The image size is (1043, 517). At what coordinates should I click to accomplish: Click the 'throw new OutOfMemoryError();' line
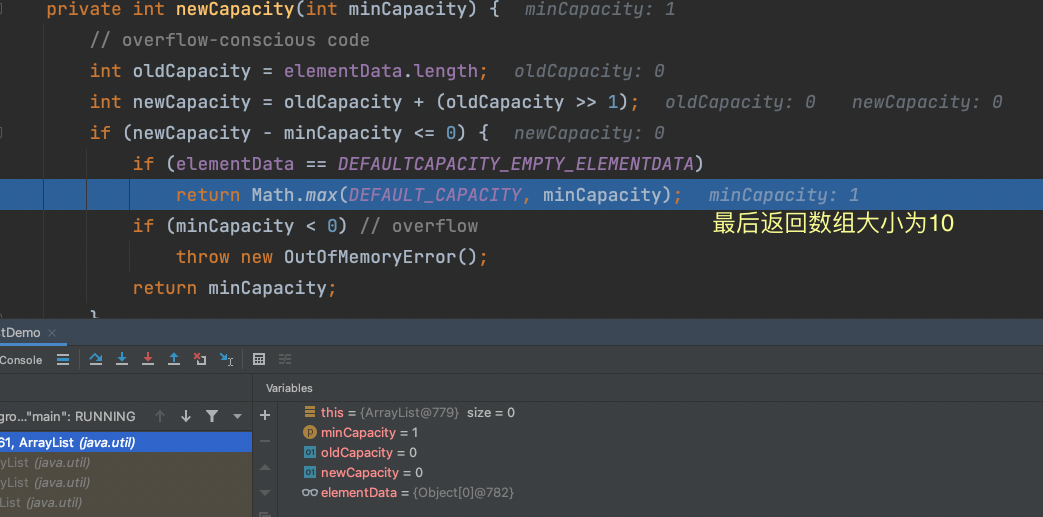pos(332,257)
